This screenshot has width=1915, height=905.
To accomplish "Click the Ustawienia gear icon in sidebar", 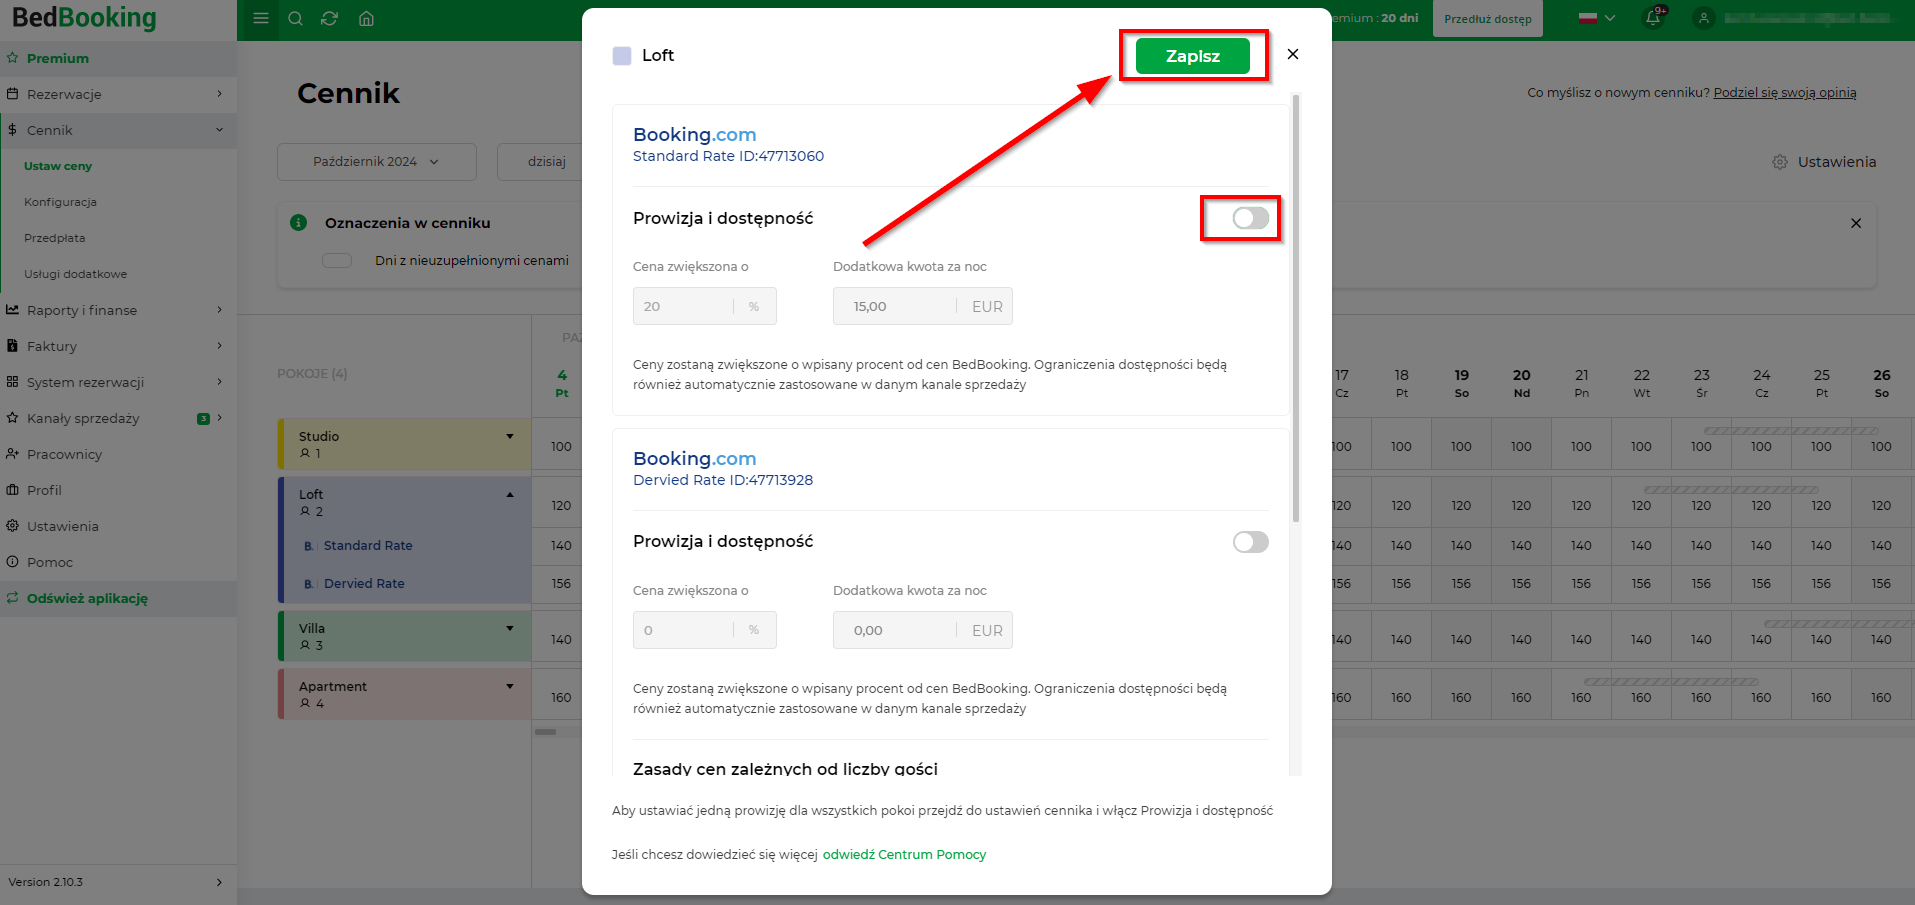I will click(12, 526).
